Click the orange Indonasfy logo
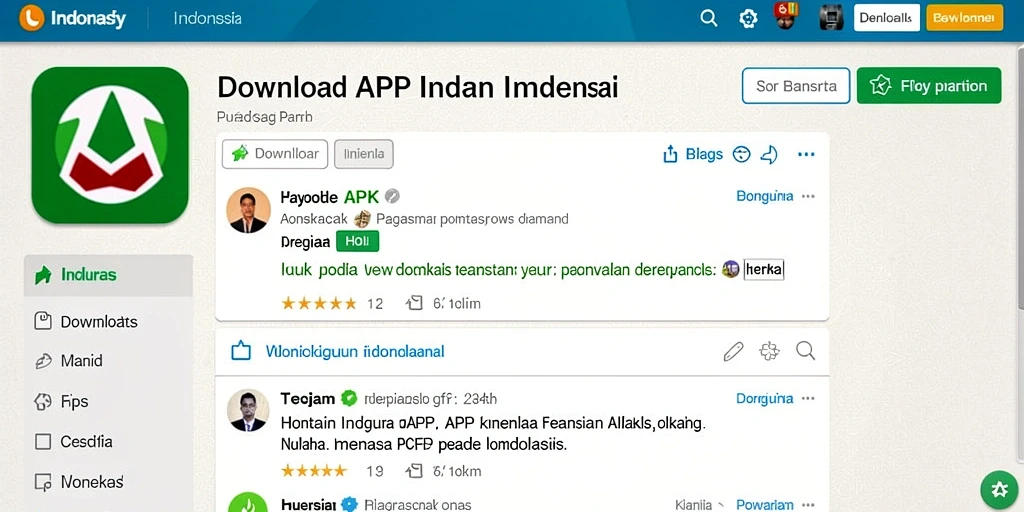This screenshot has height=512, width=1024. pos(31,18)
